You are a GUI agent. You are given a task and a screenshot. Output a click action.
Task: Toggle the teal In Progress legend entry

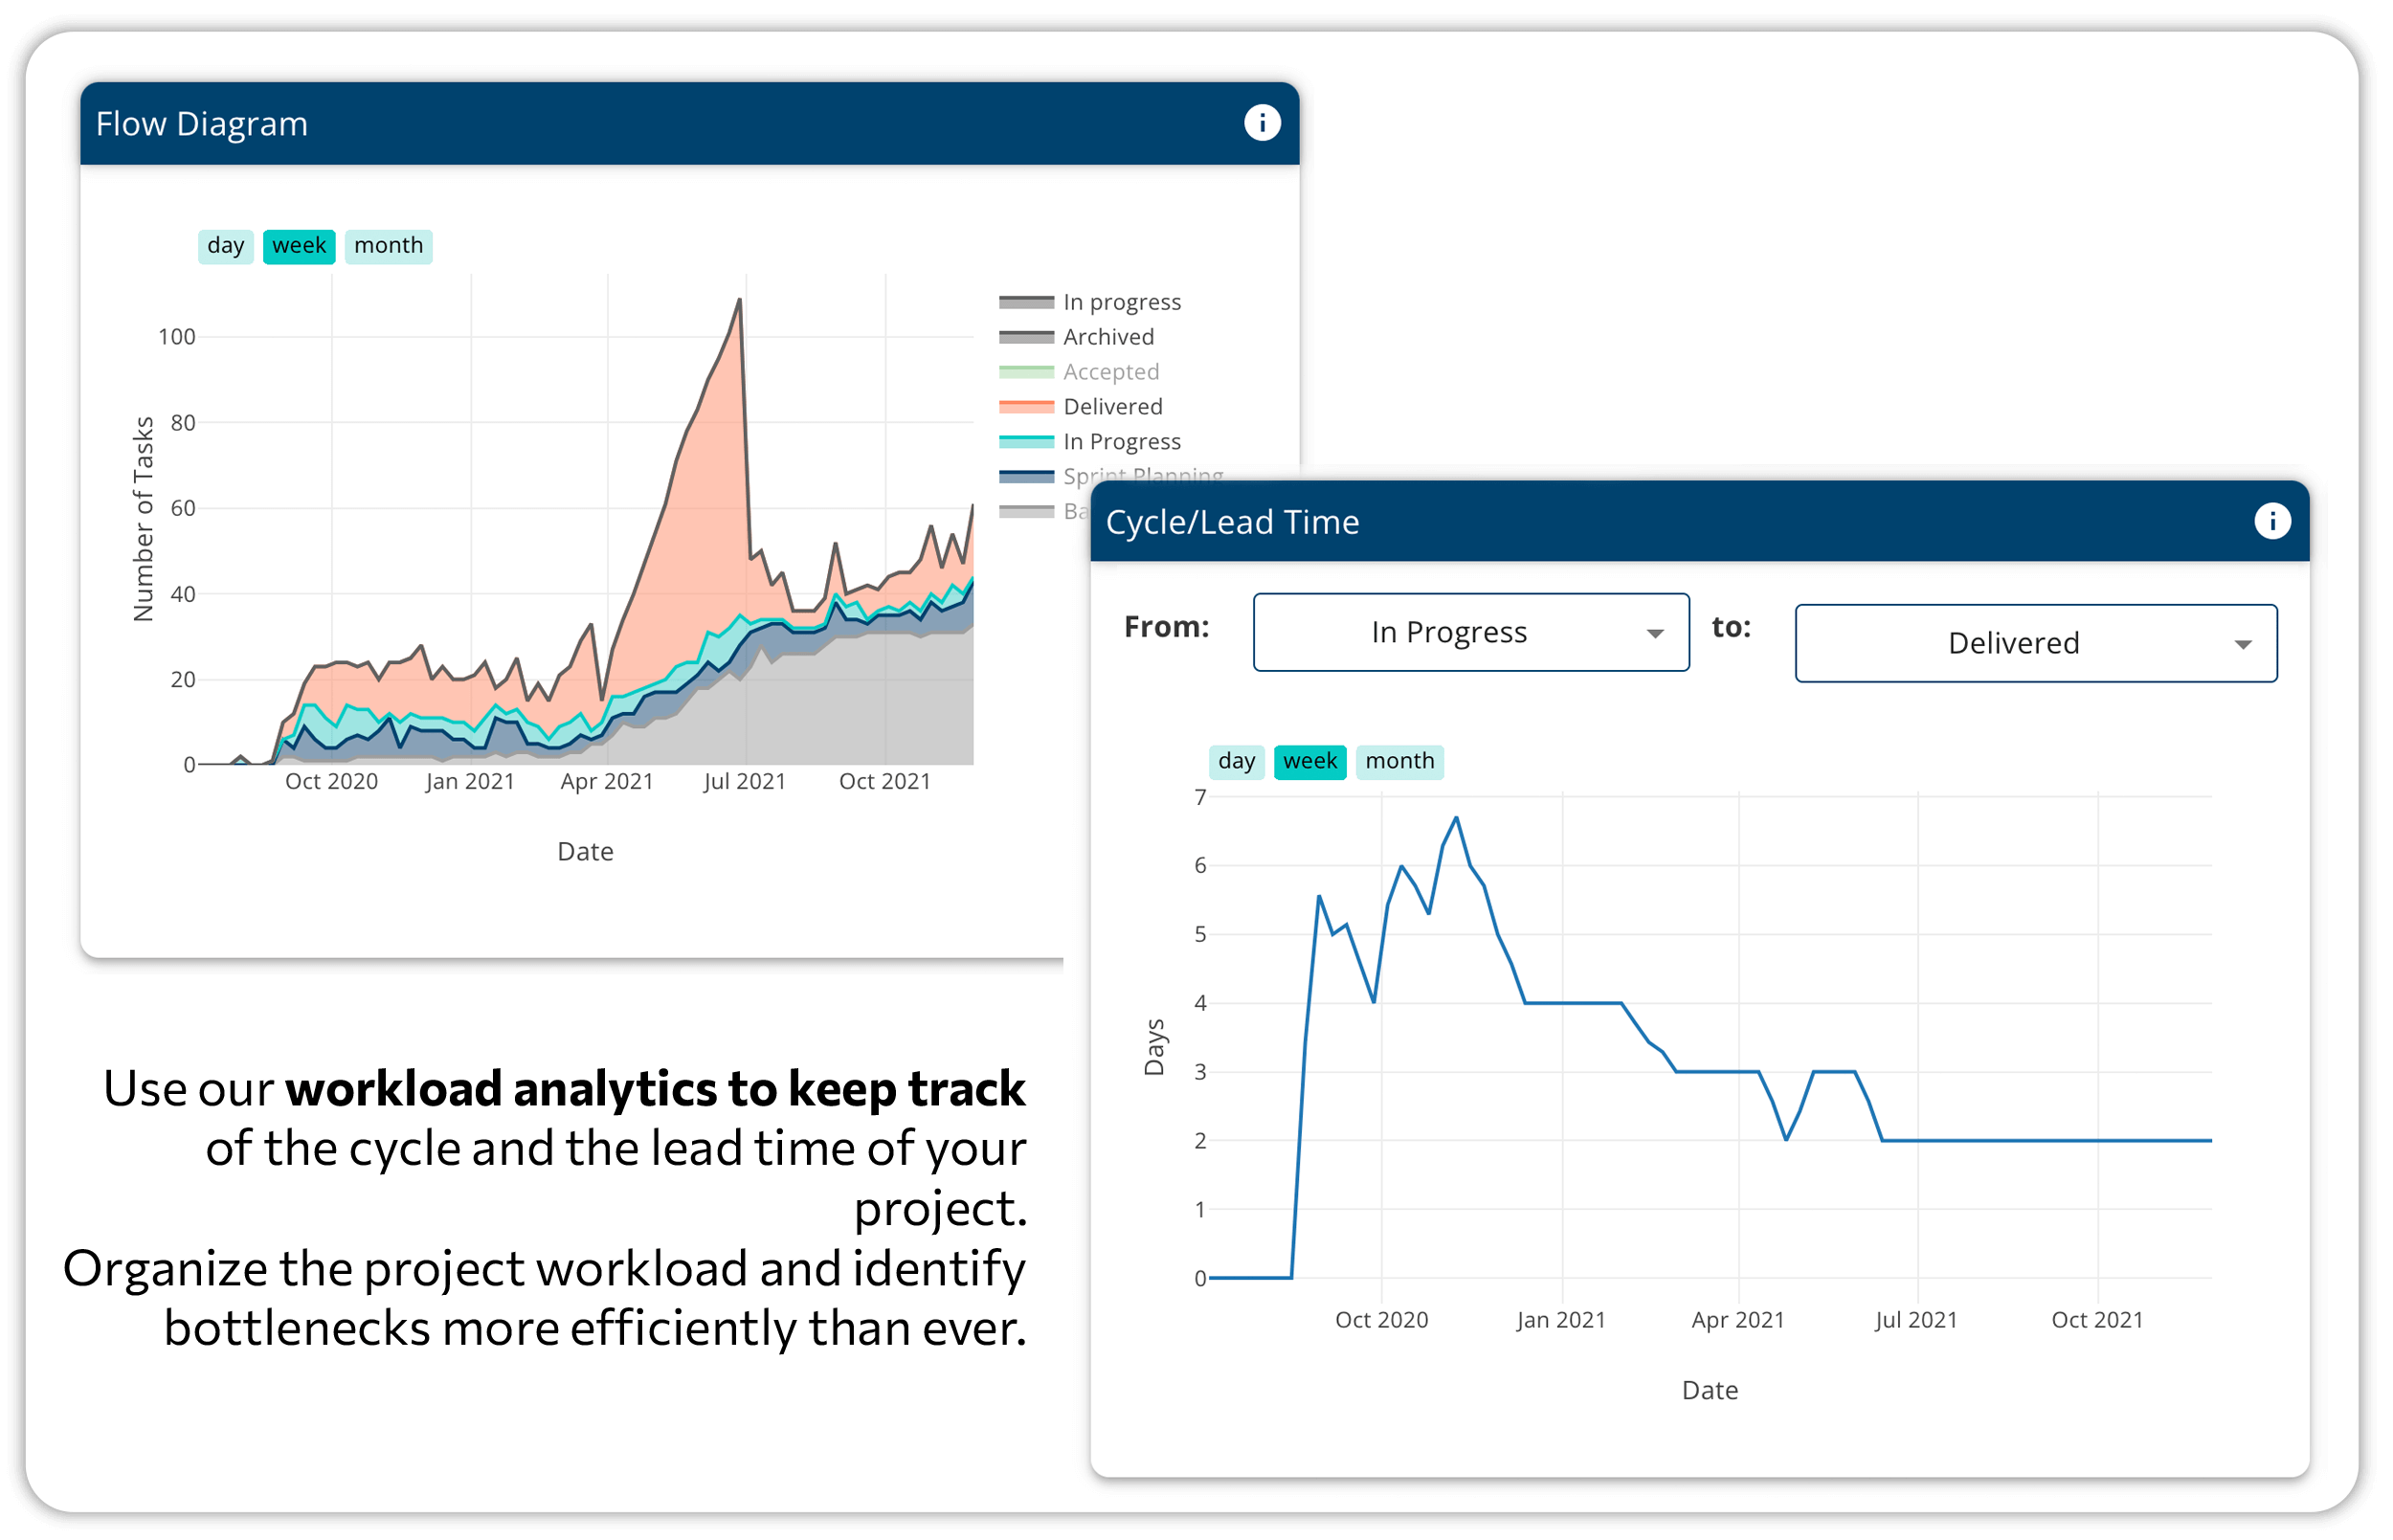point(1121,441)
